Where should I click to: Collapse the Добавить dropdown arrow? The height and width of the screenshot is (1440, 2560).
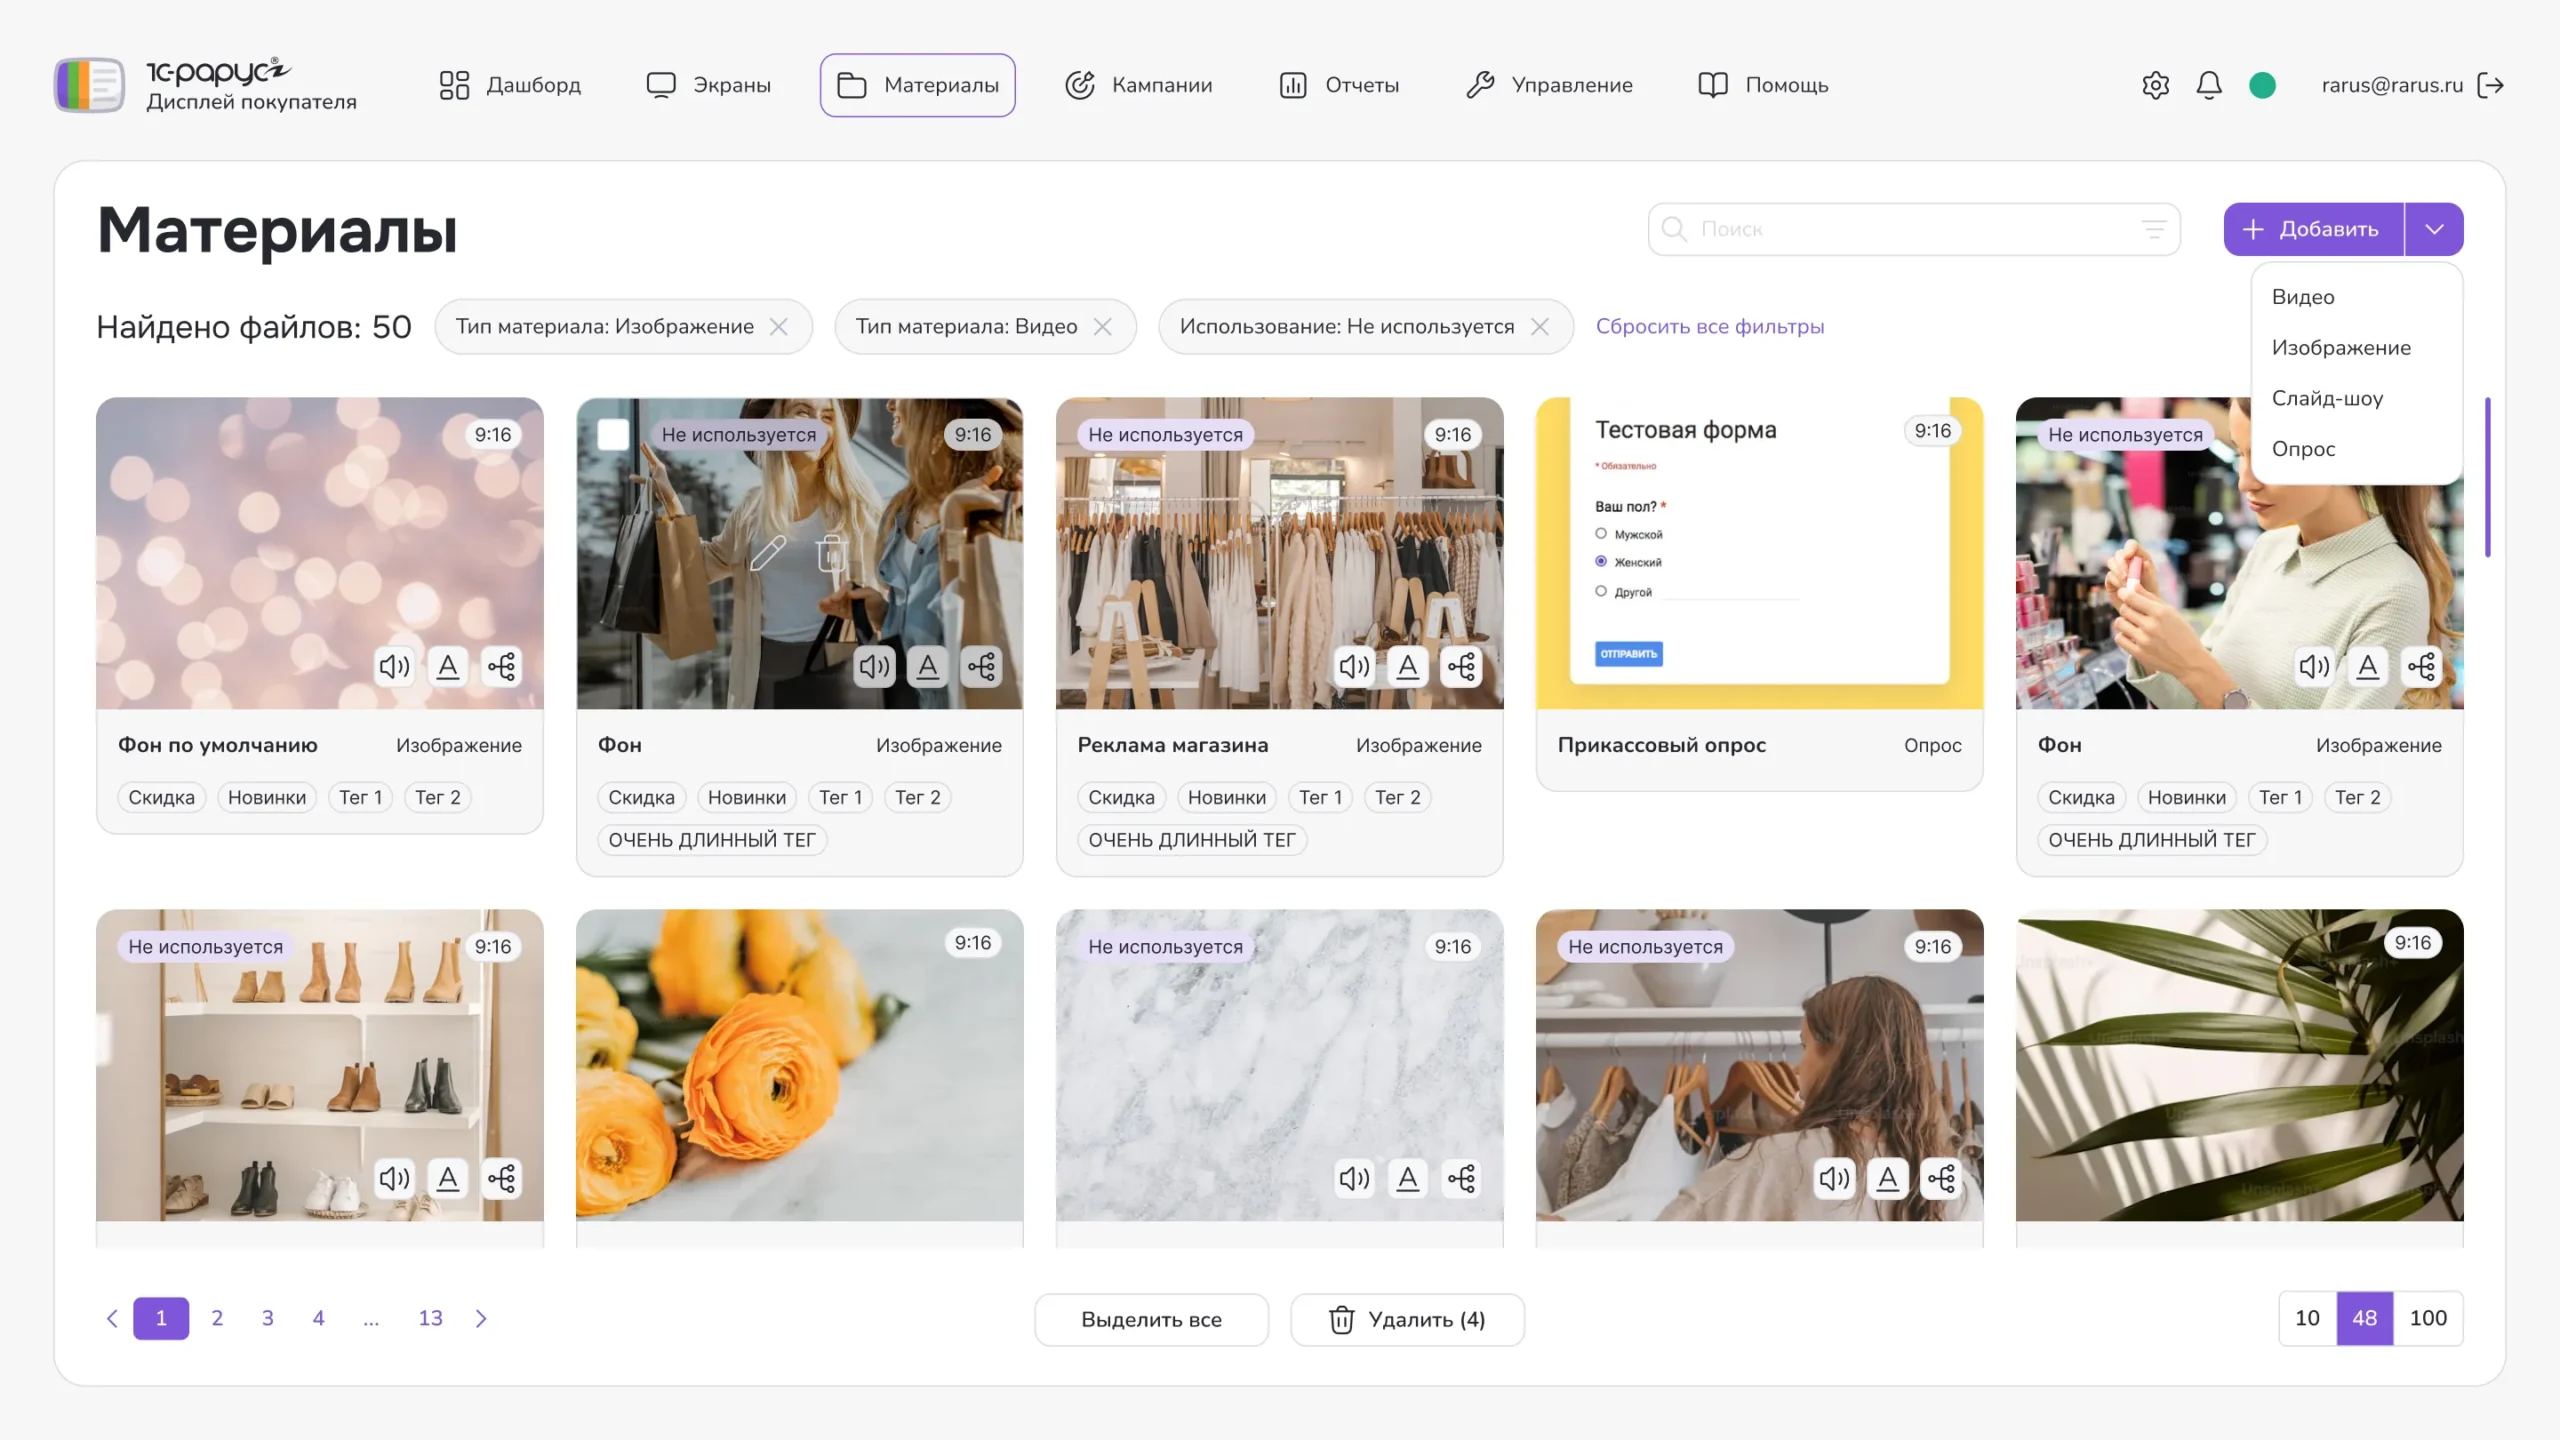(2434, 229)
